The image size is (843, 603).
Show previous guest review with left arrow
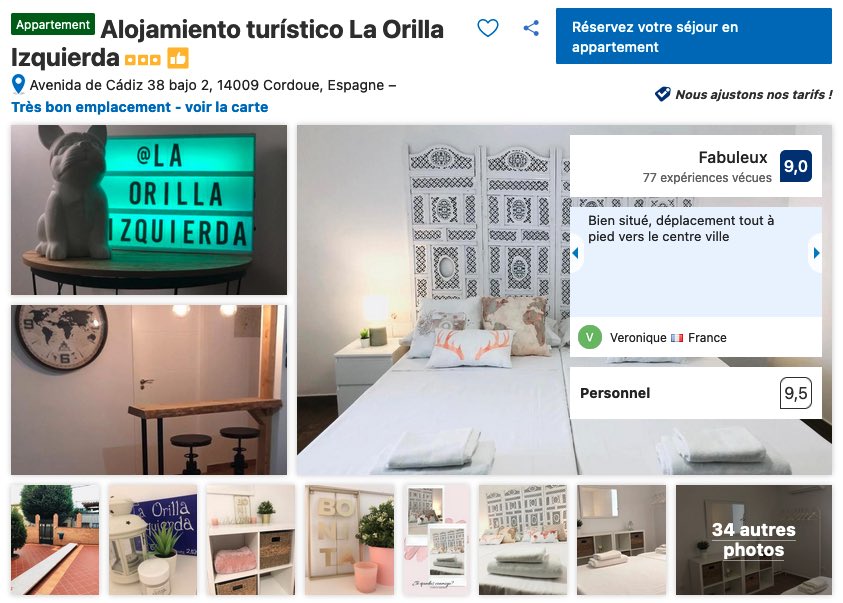point(576,253)
